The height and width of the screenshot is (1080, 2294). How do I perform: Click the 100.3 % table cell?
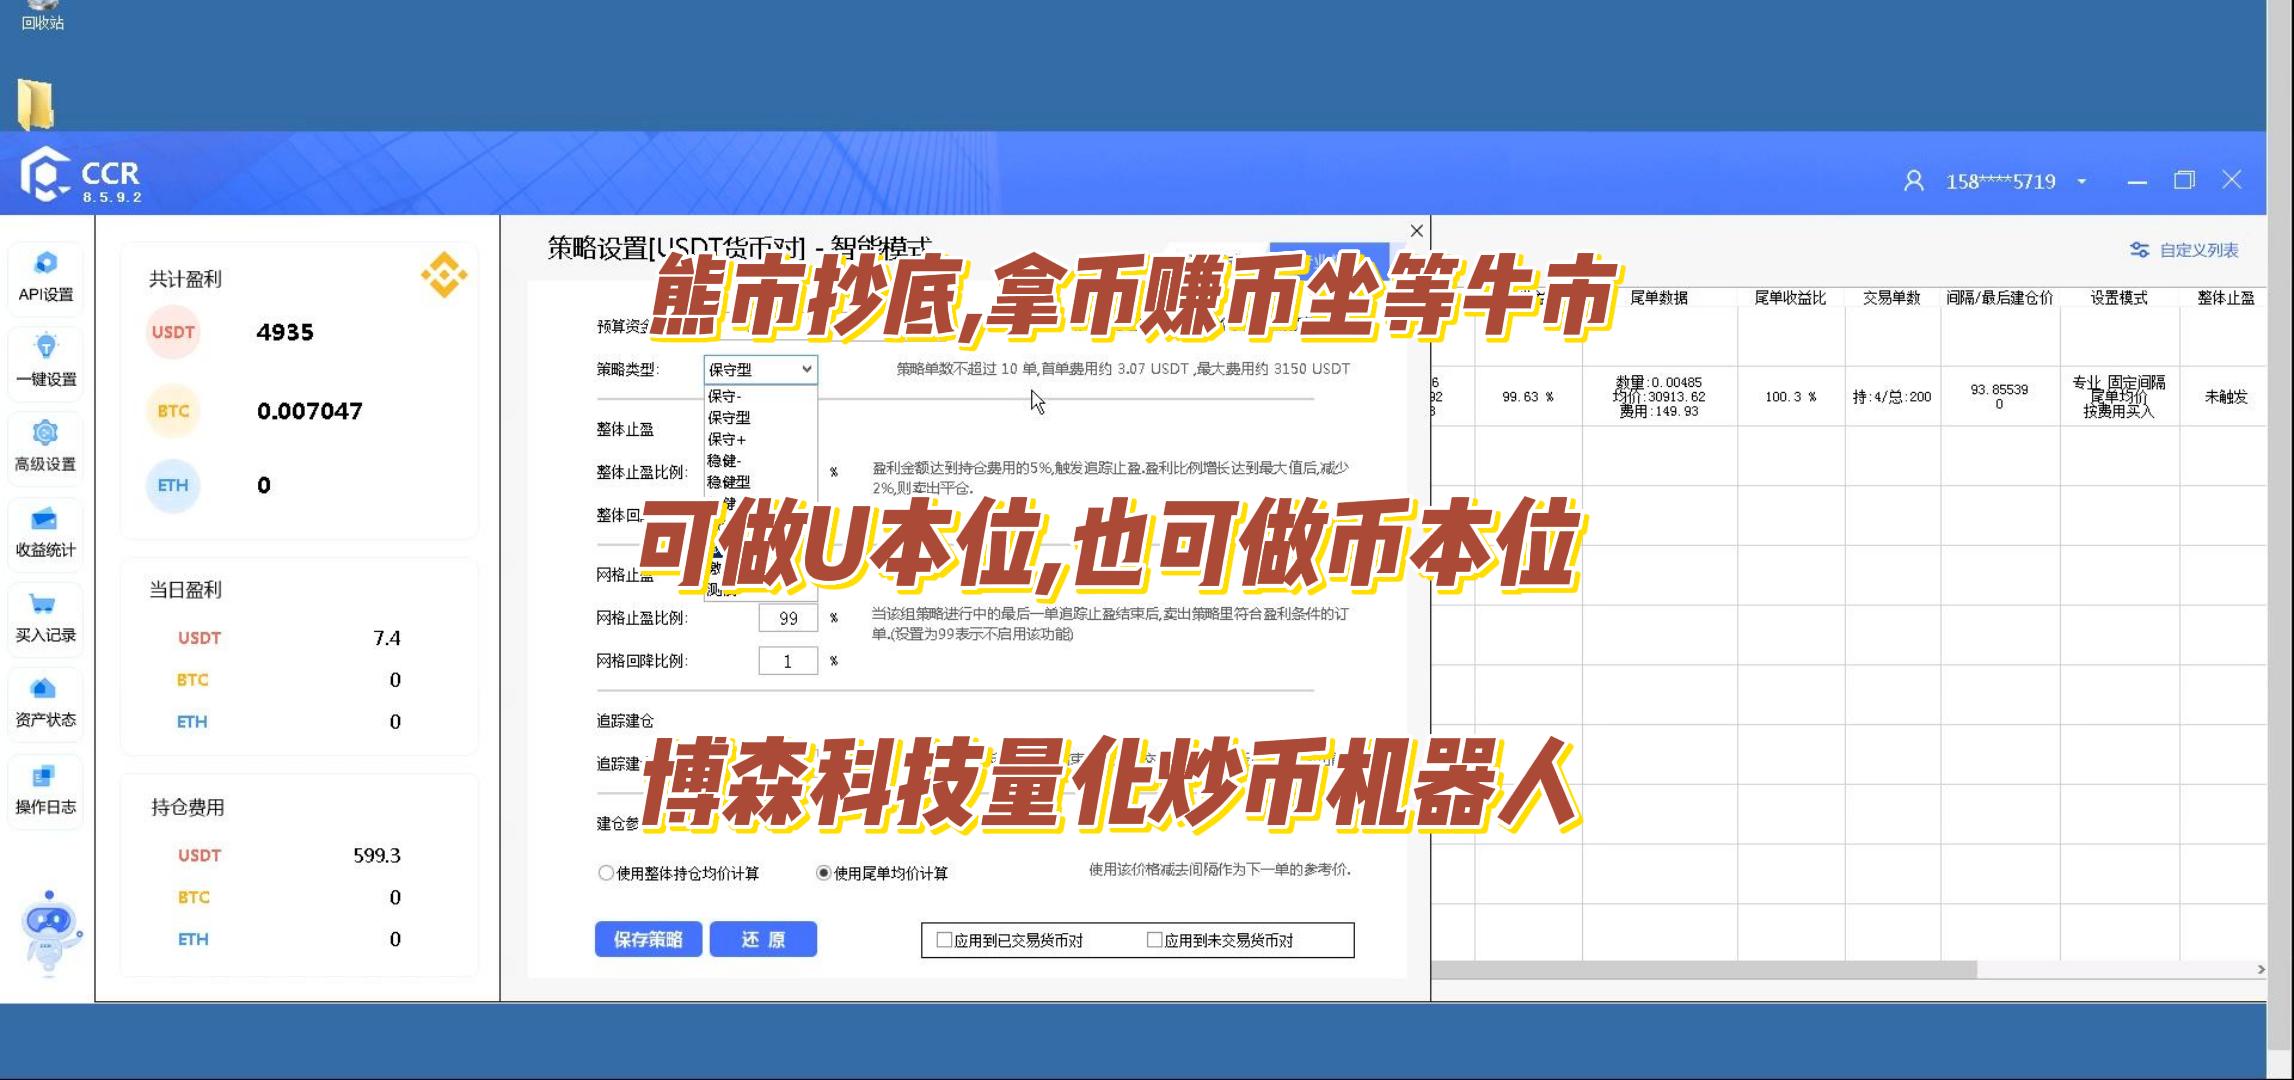[x=1790, y=397]
